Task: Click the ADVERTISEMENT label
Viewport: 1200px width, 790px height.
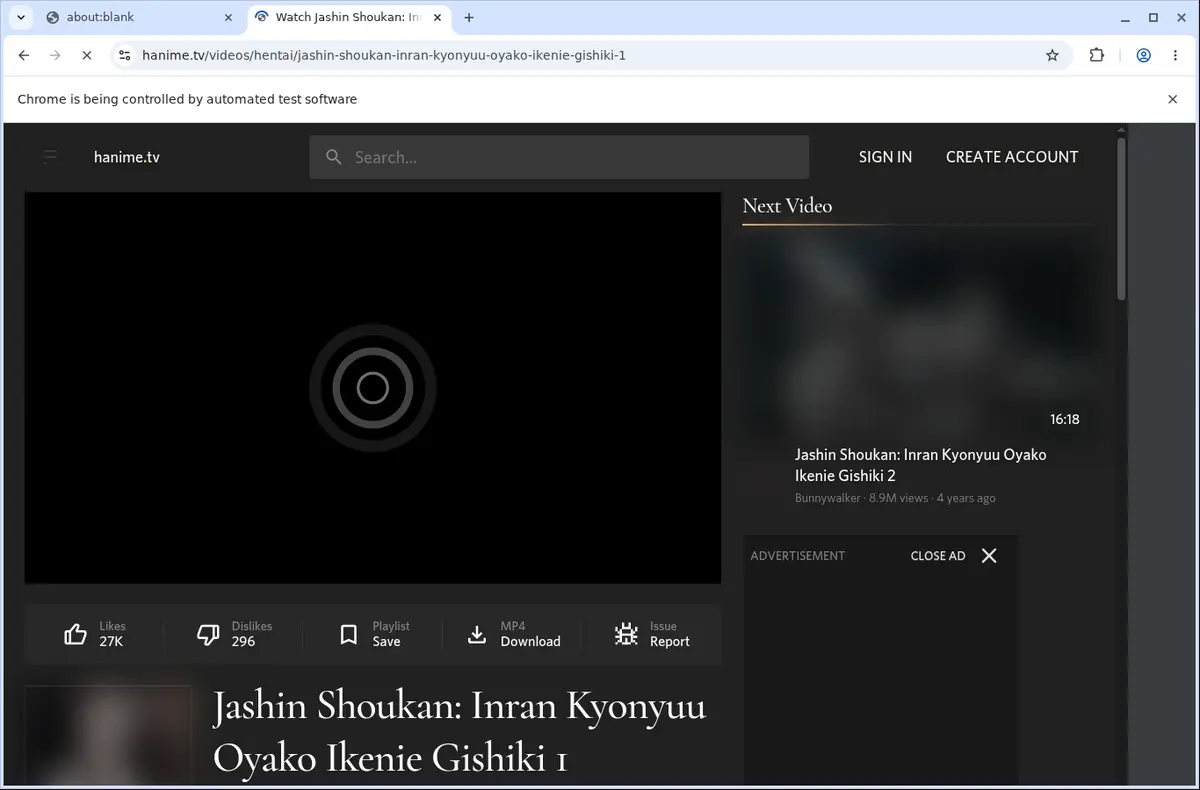Action: pos(797,556)
